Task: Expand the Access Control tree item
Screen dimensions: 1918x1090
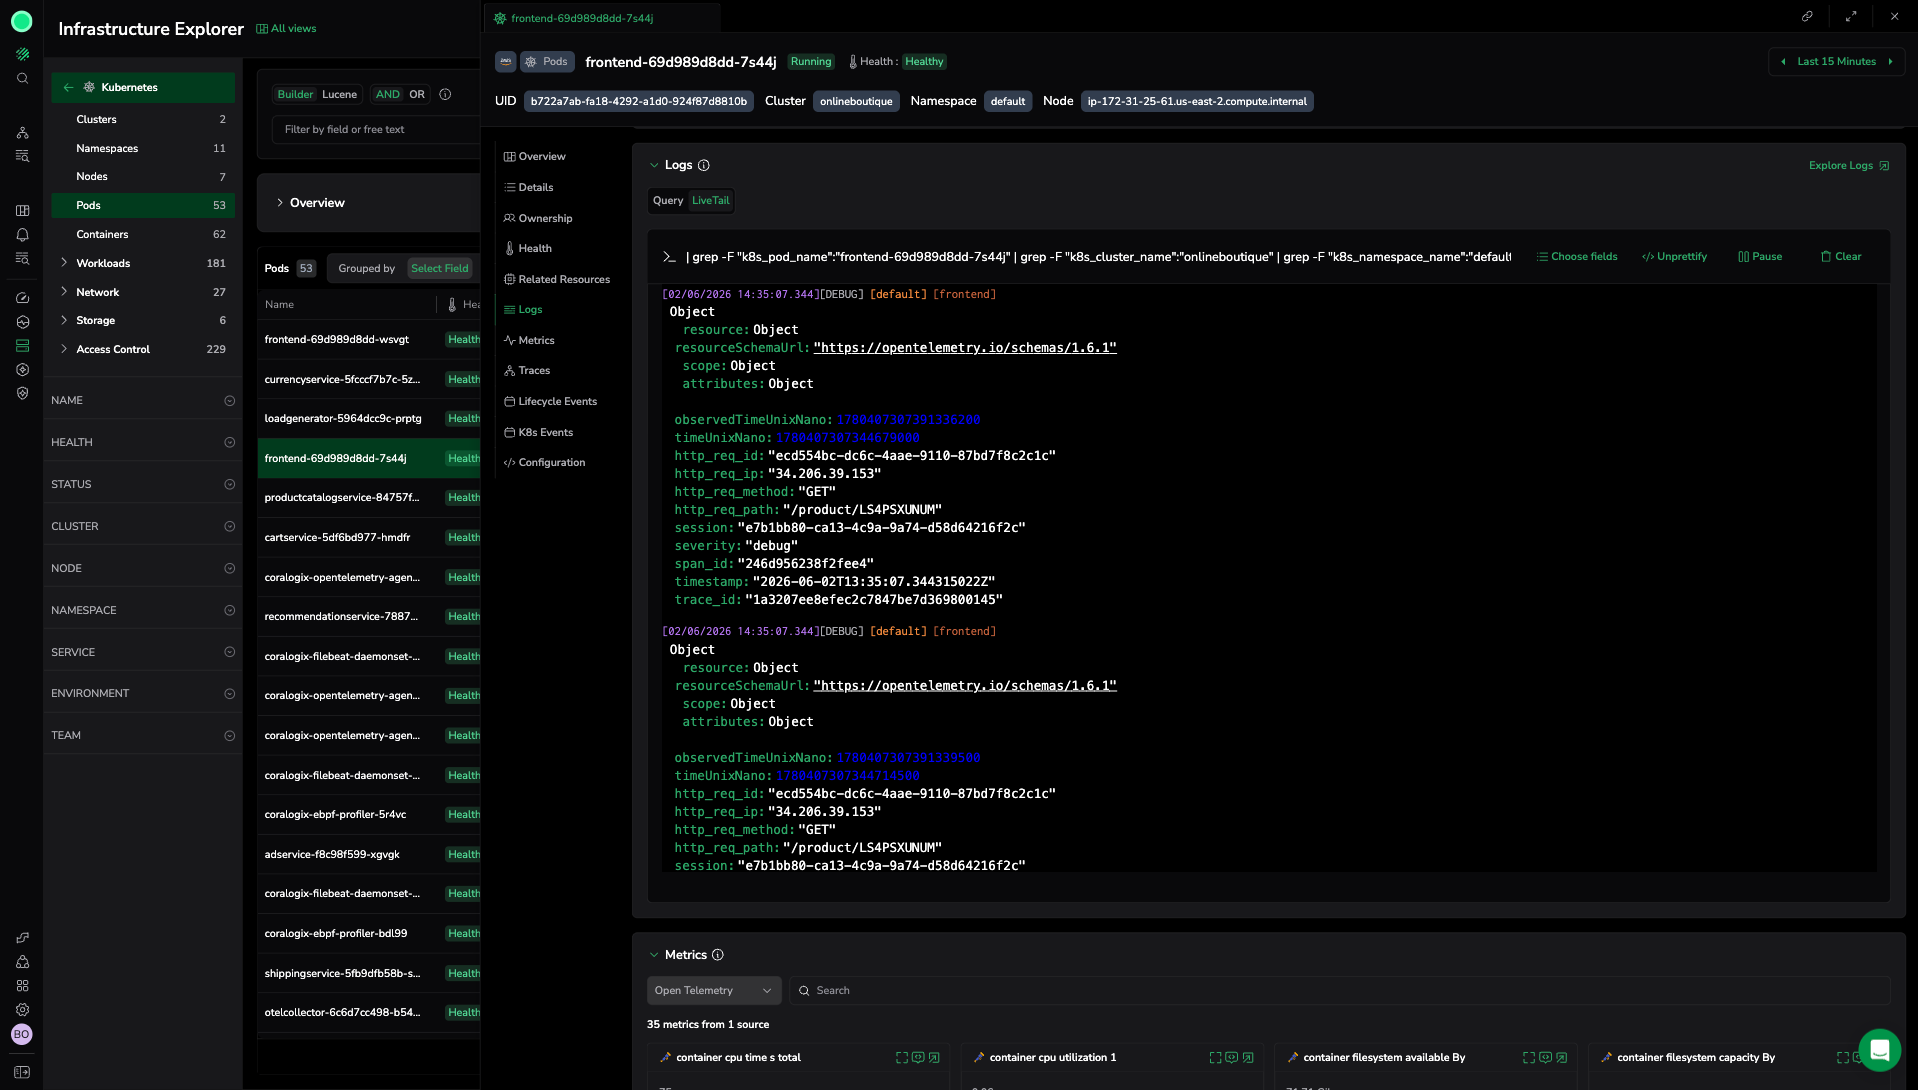Action: [64, 350]
